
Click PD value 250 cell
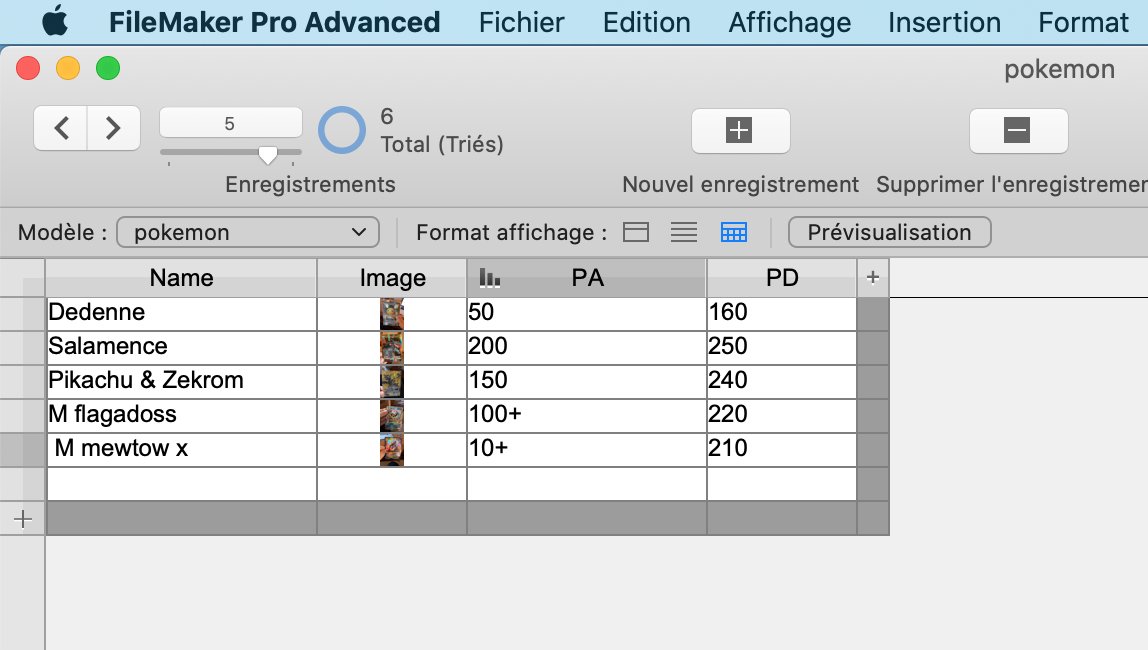point(782,348)
